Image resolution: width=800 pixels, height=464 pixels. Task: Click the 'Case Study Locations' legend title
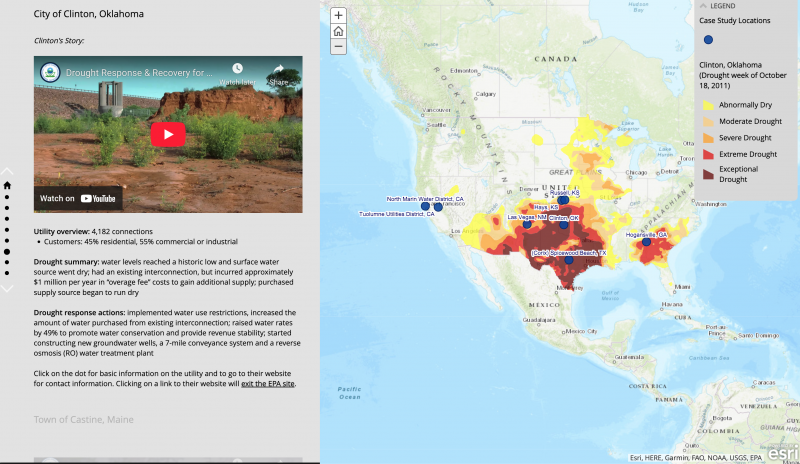point(735,20)
